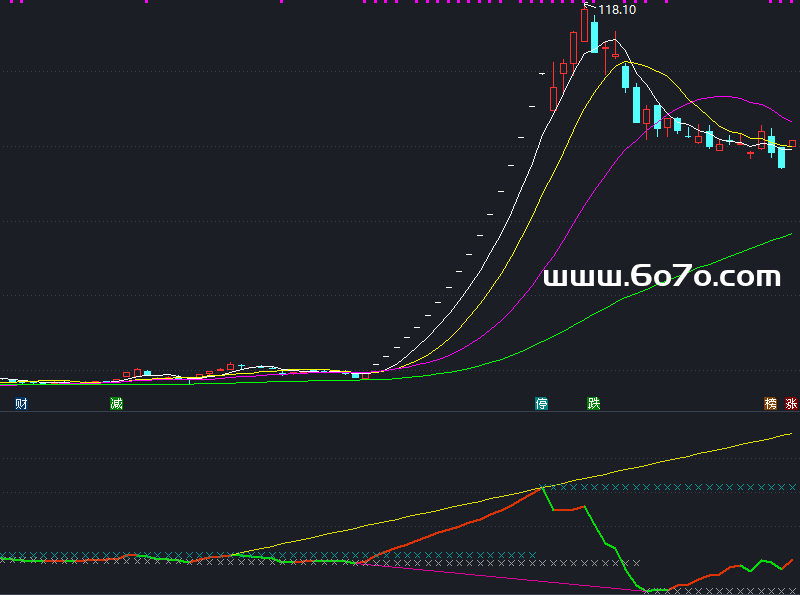Open the 减 shareholder reduction marker
800x595 pixels.
click(116, 404)
